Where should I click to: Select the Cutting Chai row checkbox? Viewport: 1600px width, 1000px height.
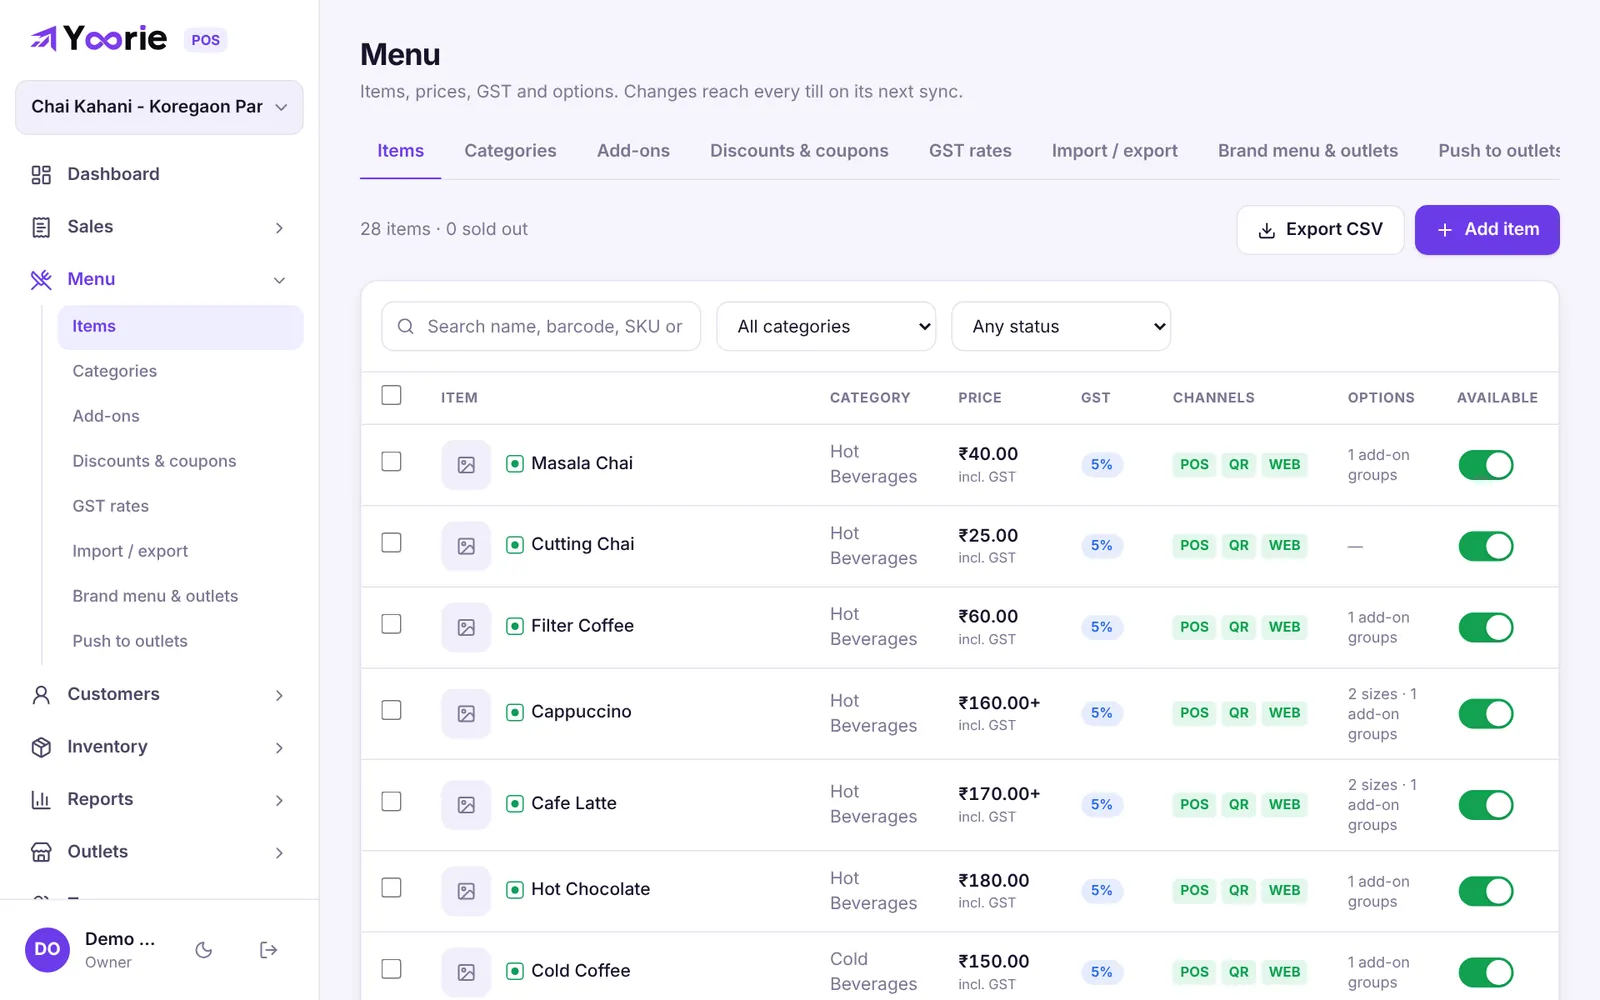point(392,542)
